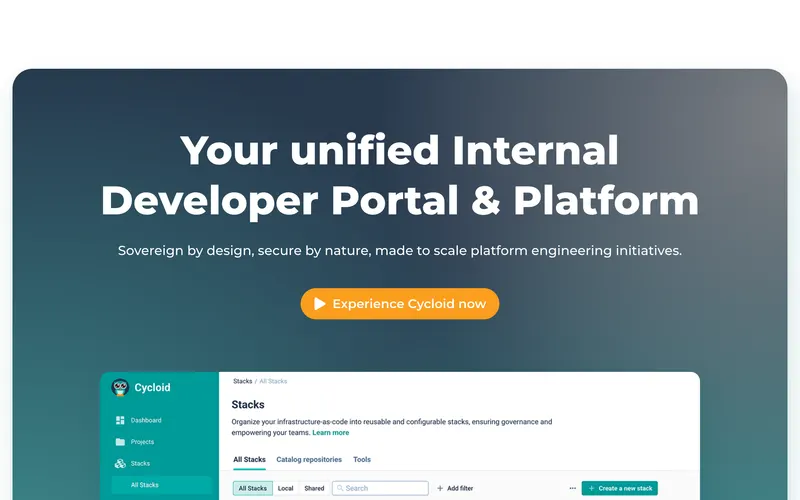
Task: Open the three-dots more options menu
Action: (572, 488)
